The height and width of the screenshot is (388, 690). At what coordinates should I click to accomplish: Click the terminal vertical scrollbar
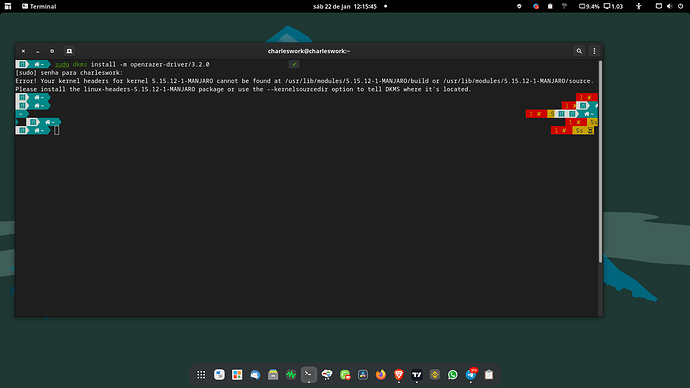pos(600,162)
